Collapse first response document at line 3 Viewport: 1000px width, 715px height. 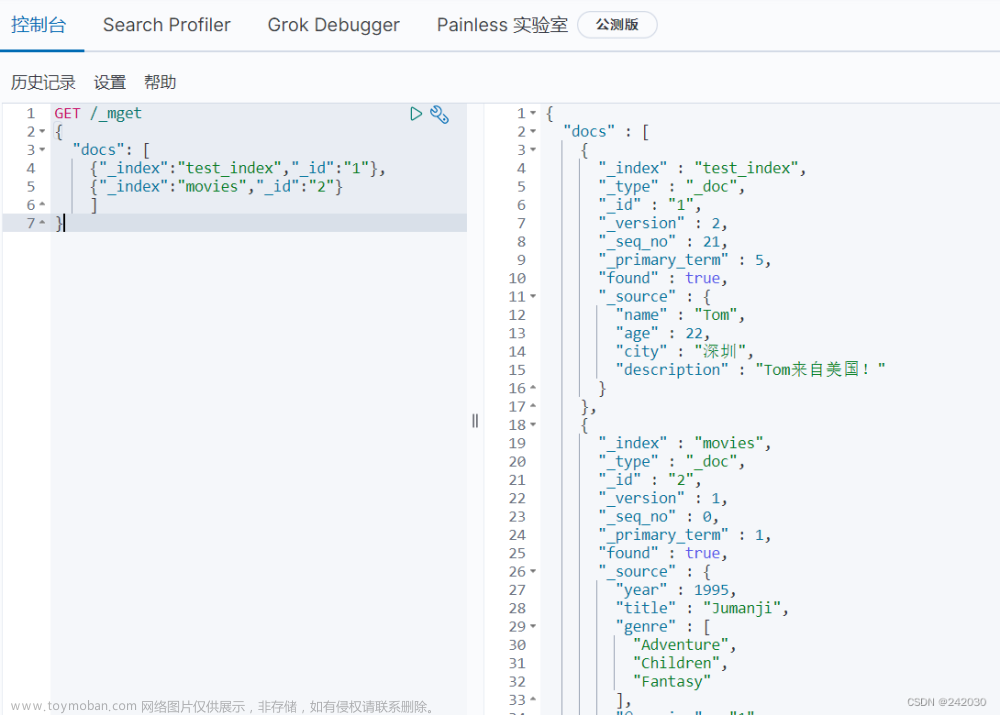(533, 150)
